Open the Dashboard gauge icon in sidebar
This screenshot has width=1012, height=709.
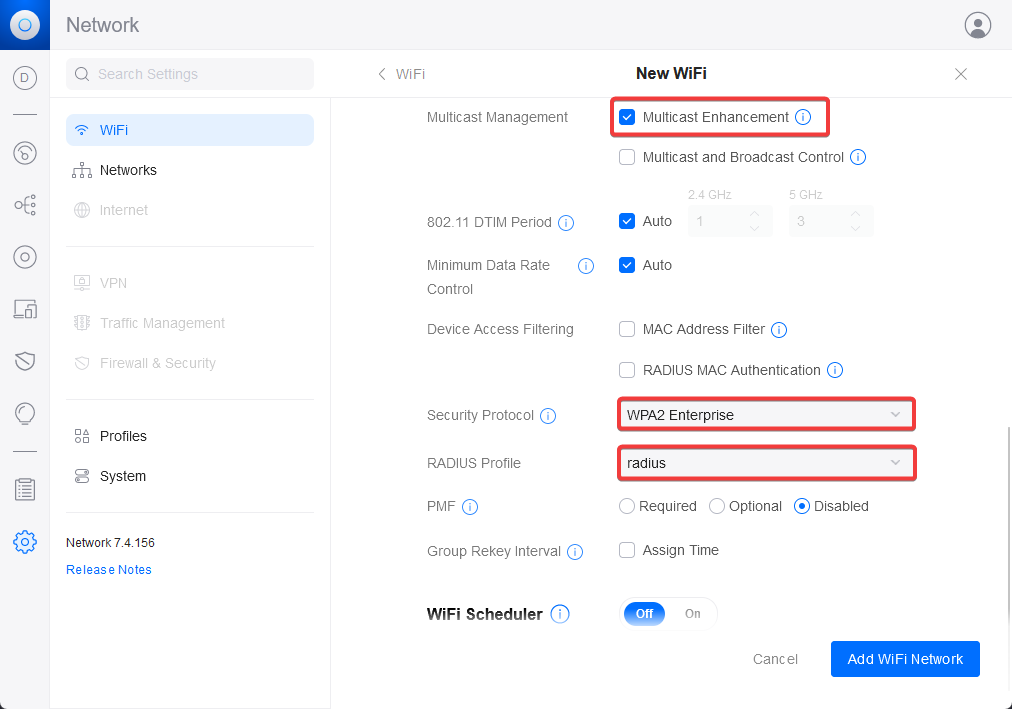tap(25, 153)
